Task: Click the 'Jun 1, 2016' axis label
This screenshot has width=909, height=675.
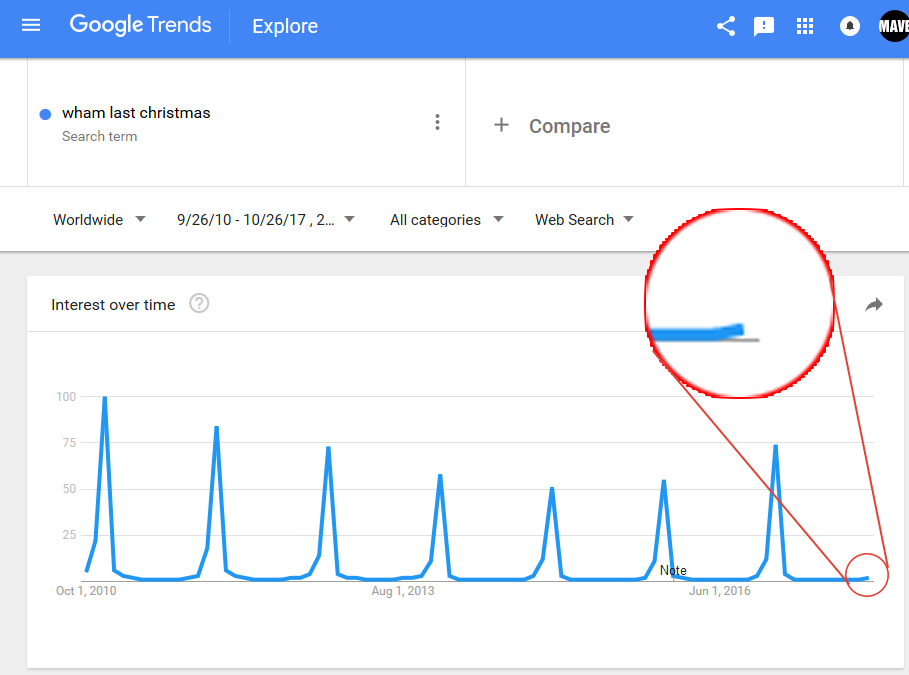Action: pos(719,591)
